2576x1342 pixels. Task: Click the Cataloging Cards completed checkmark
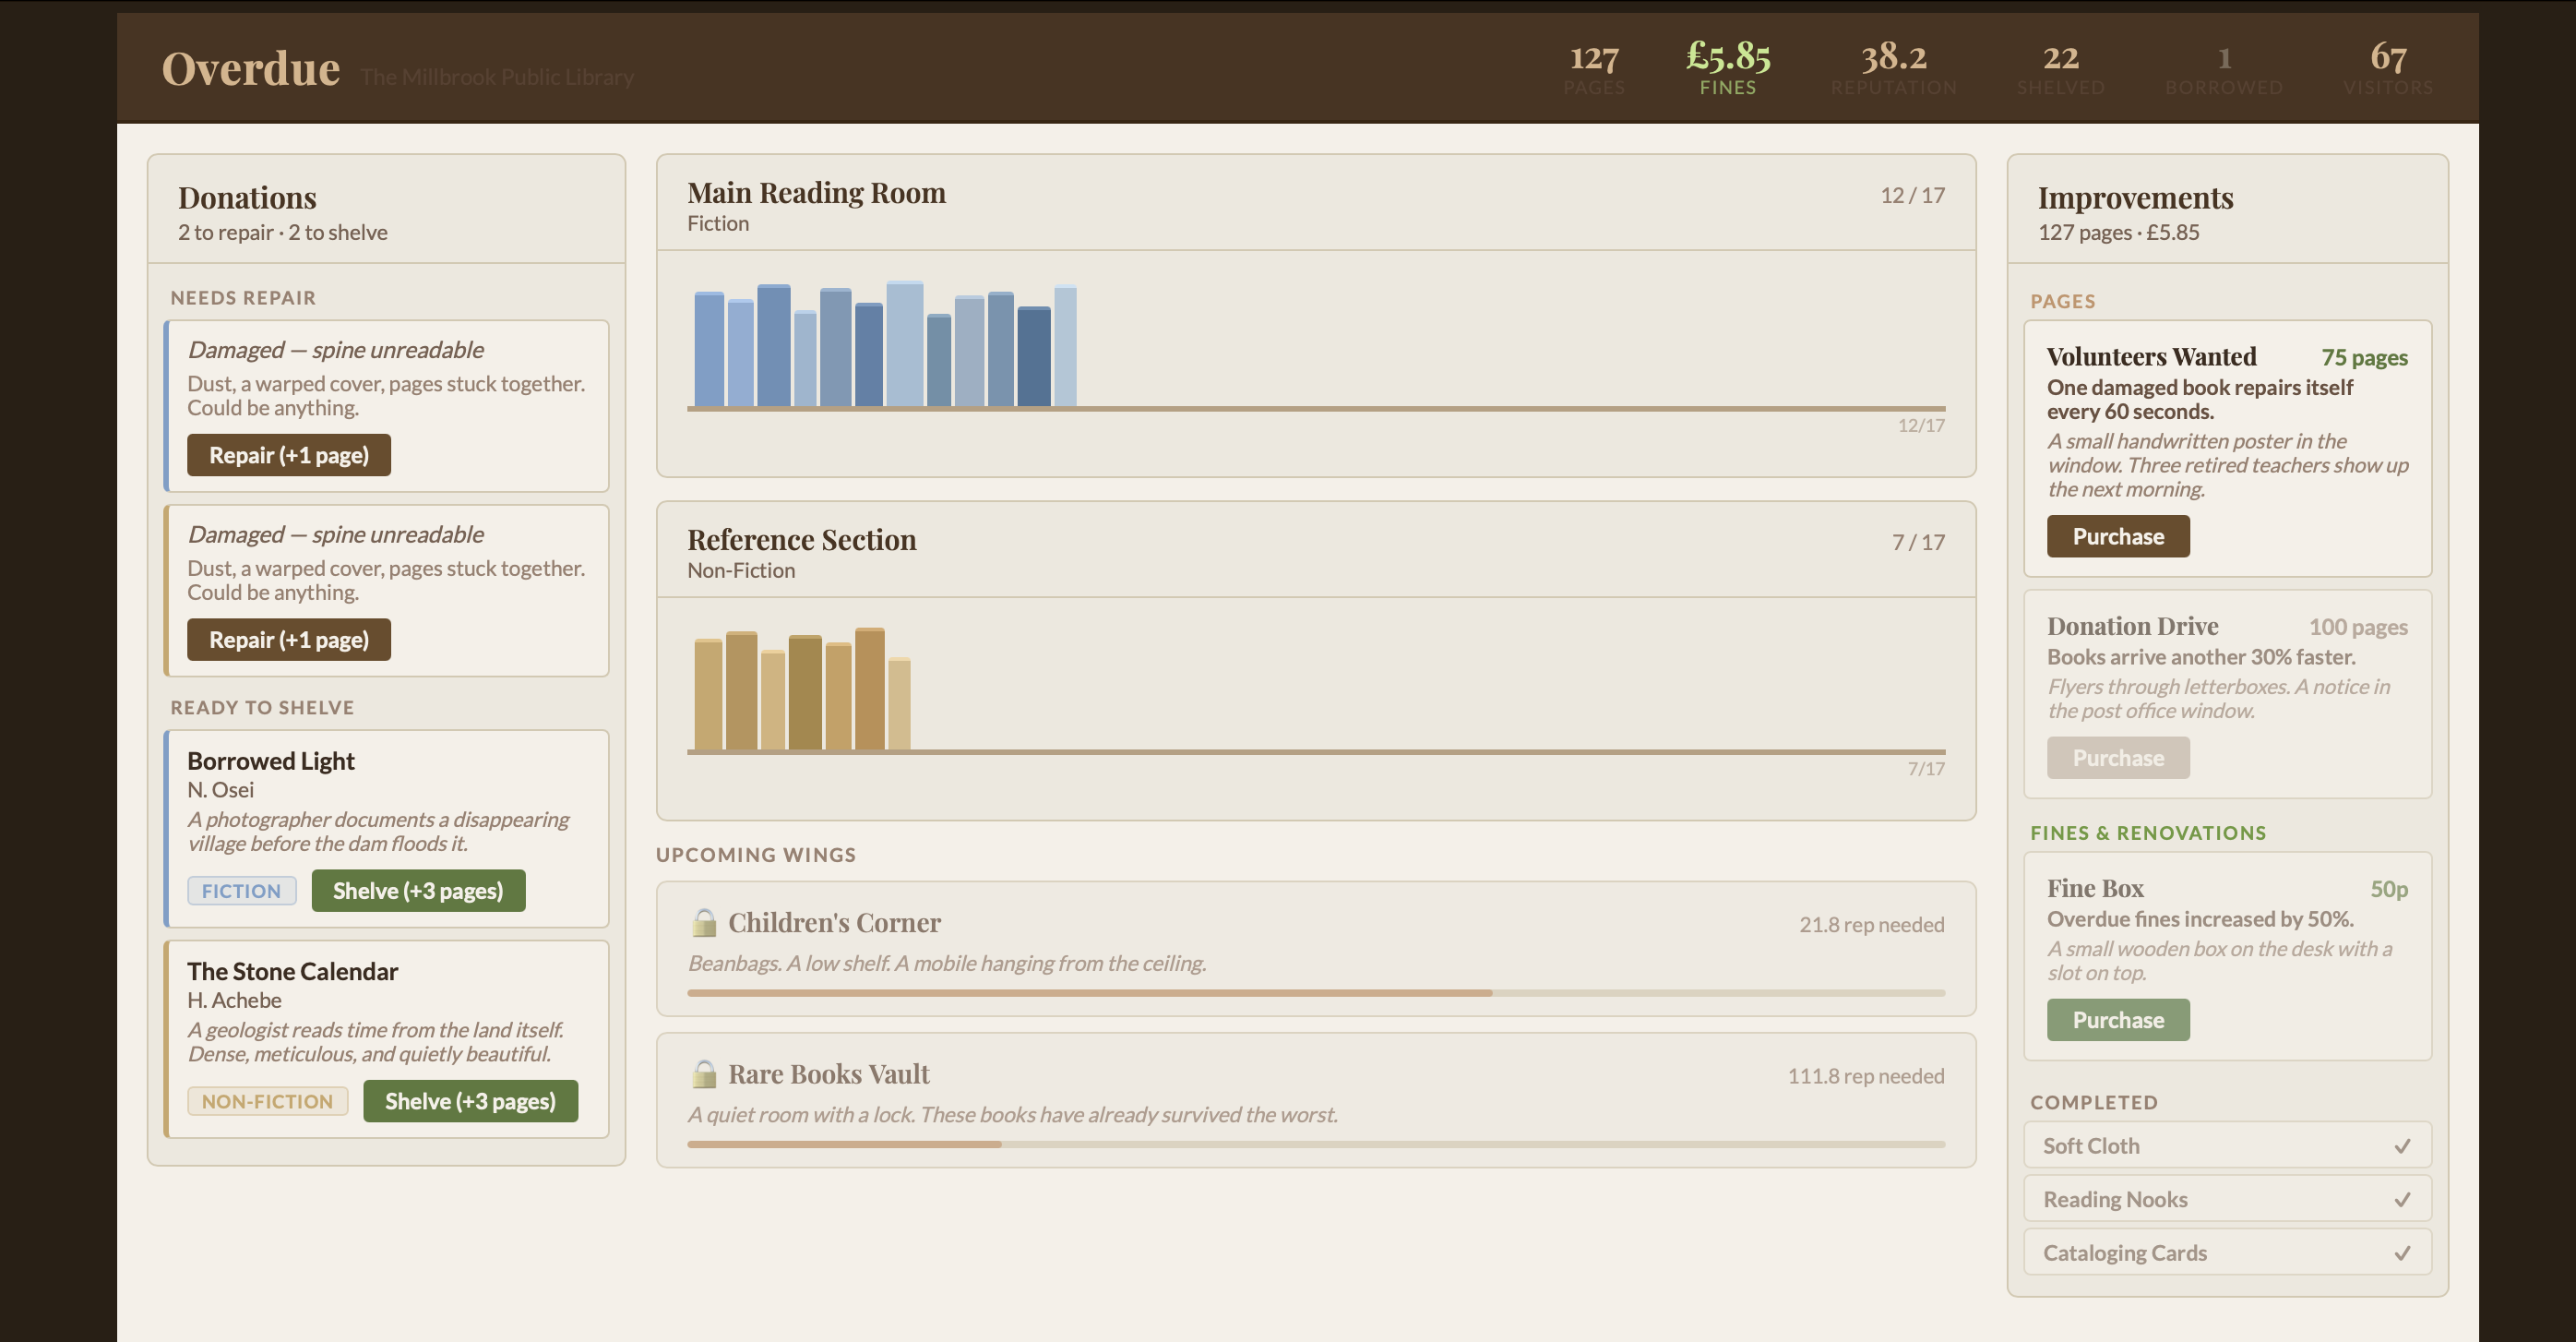click(2402, 1253)
